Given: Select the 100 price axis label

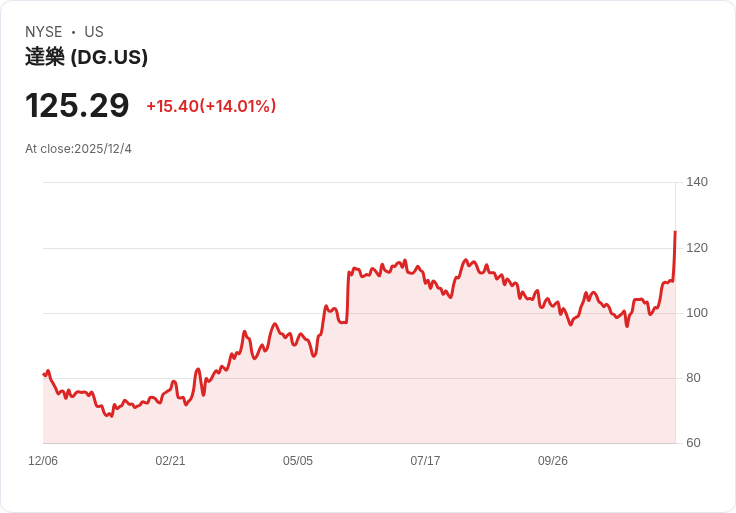Looking at the screenshot, I should tap(697, 313).
